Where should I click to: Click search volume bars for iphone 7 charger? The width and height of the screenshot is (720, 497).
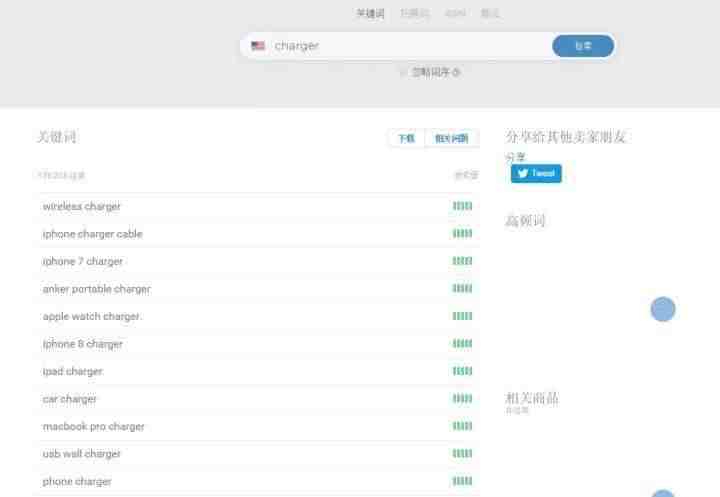462,261
